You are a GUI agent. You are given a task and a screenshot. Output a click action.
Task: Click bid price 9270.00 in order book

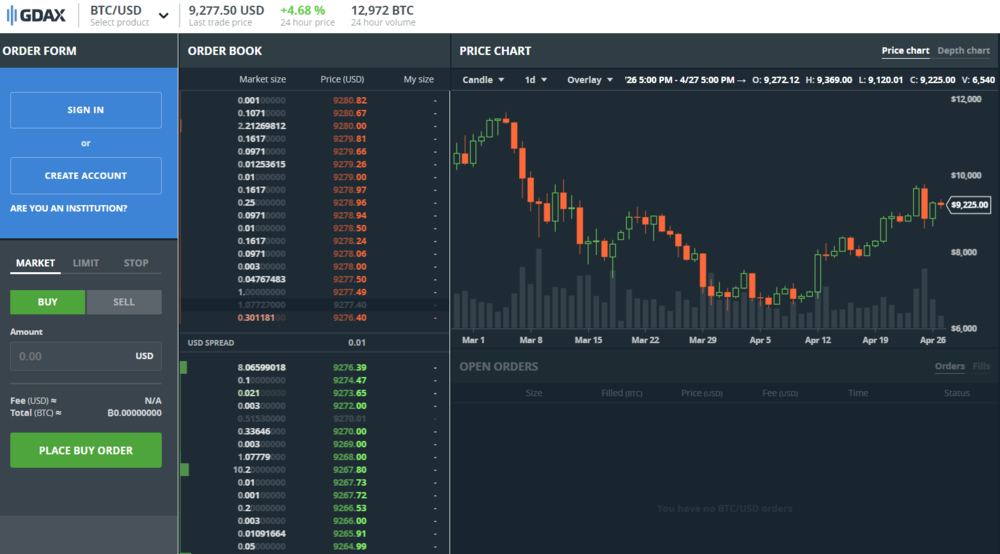tap(349, 432)
